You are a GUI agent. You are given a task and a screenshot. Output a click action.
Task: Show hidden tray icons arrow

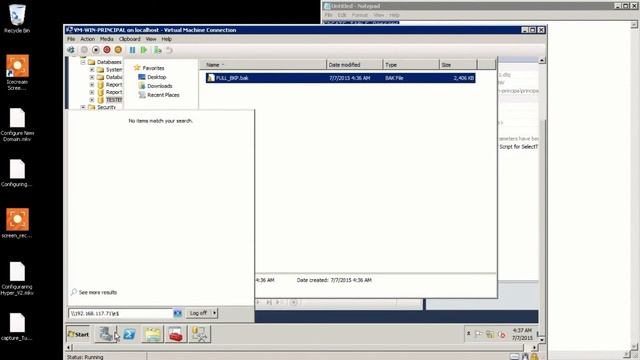[x=469, y=334]
